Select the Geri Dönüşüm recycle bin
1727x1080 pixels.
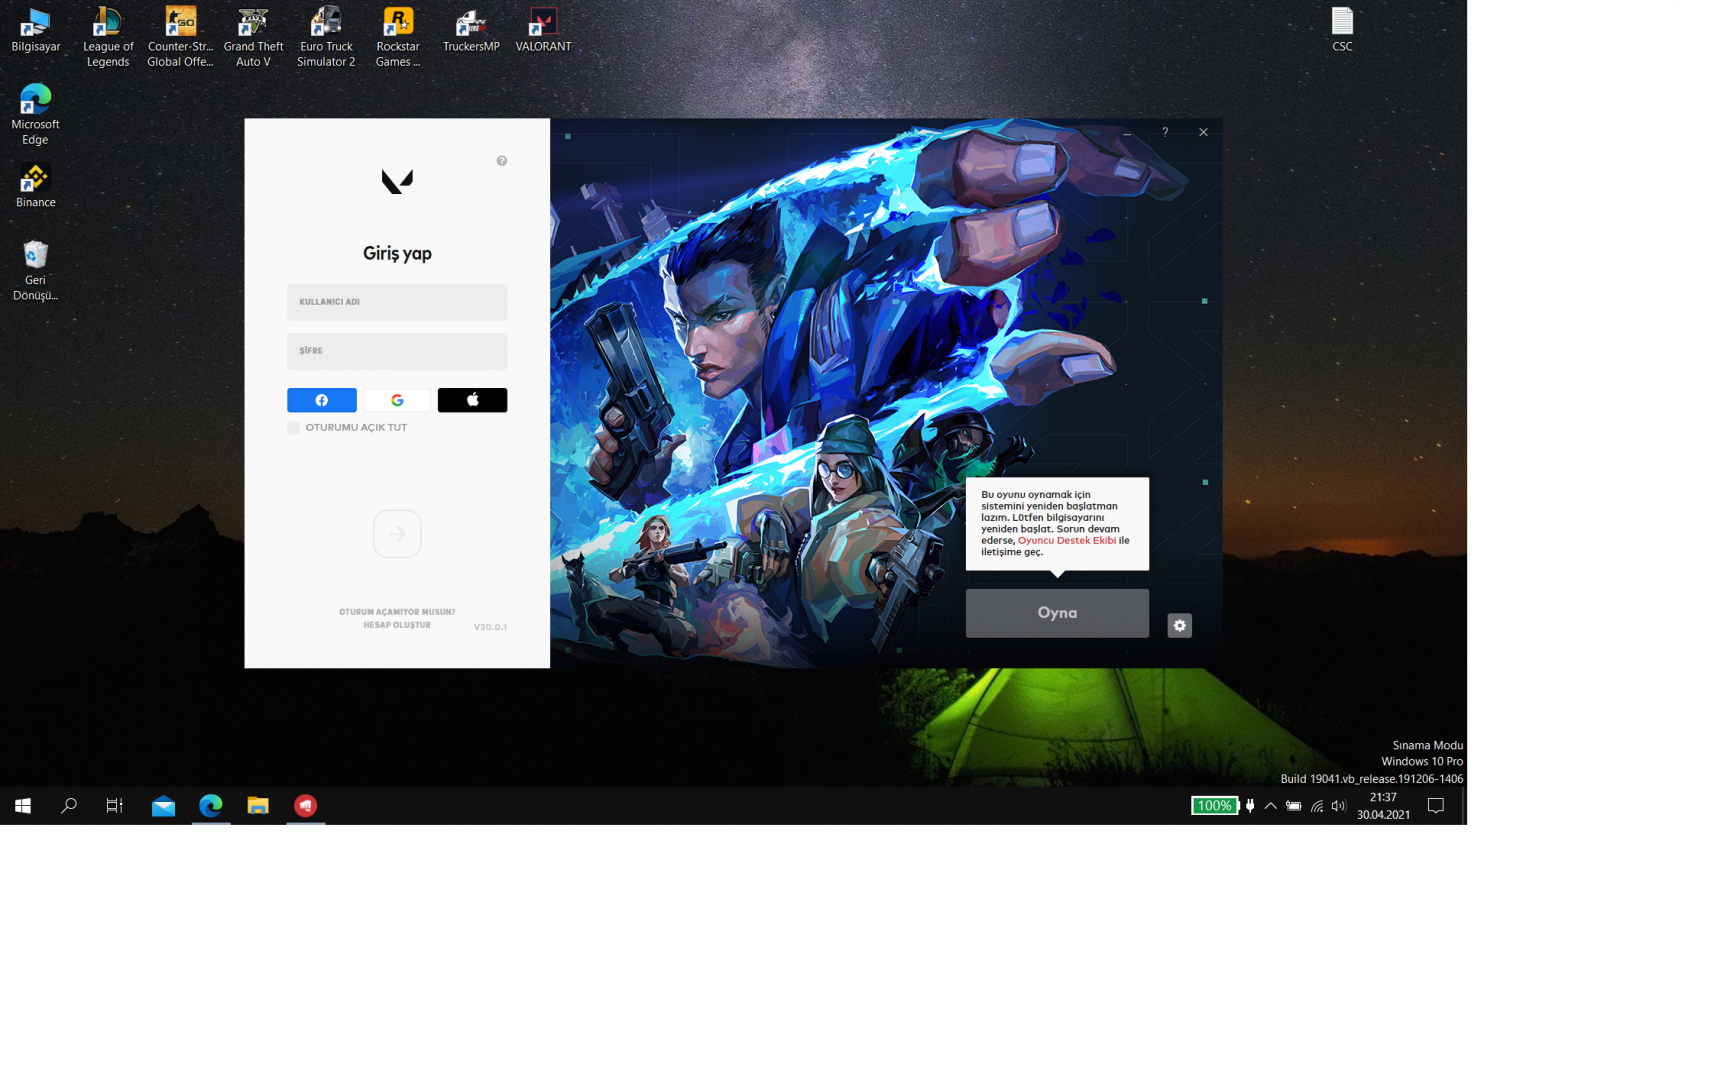(x=36, y=270)
